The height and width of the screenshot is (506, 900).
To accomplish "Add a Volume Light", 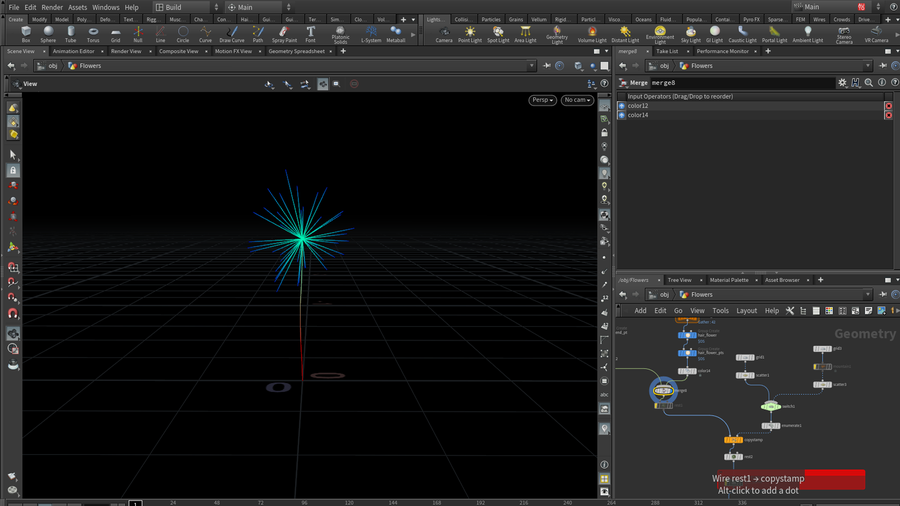I will 592,34.
